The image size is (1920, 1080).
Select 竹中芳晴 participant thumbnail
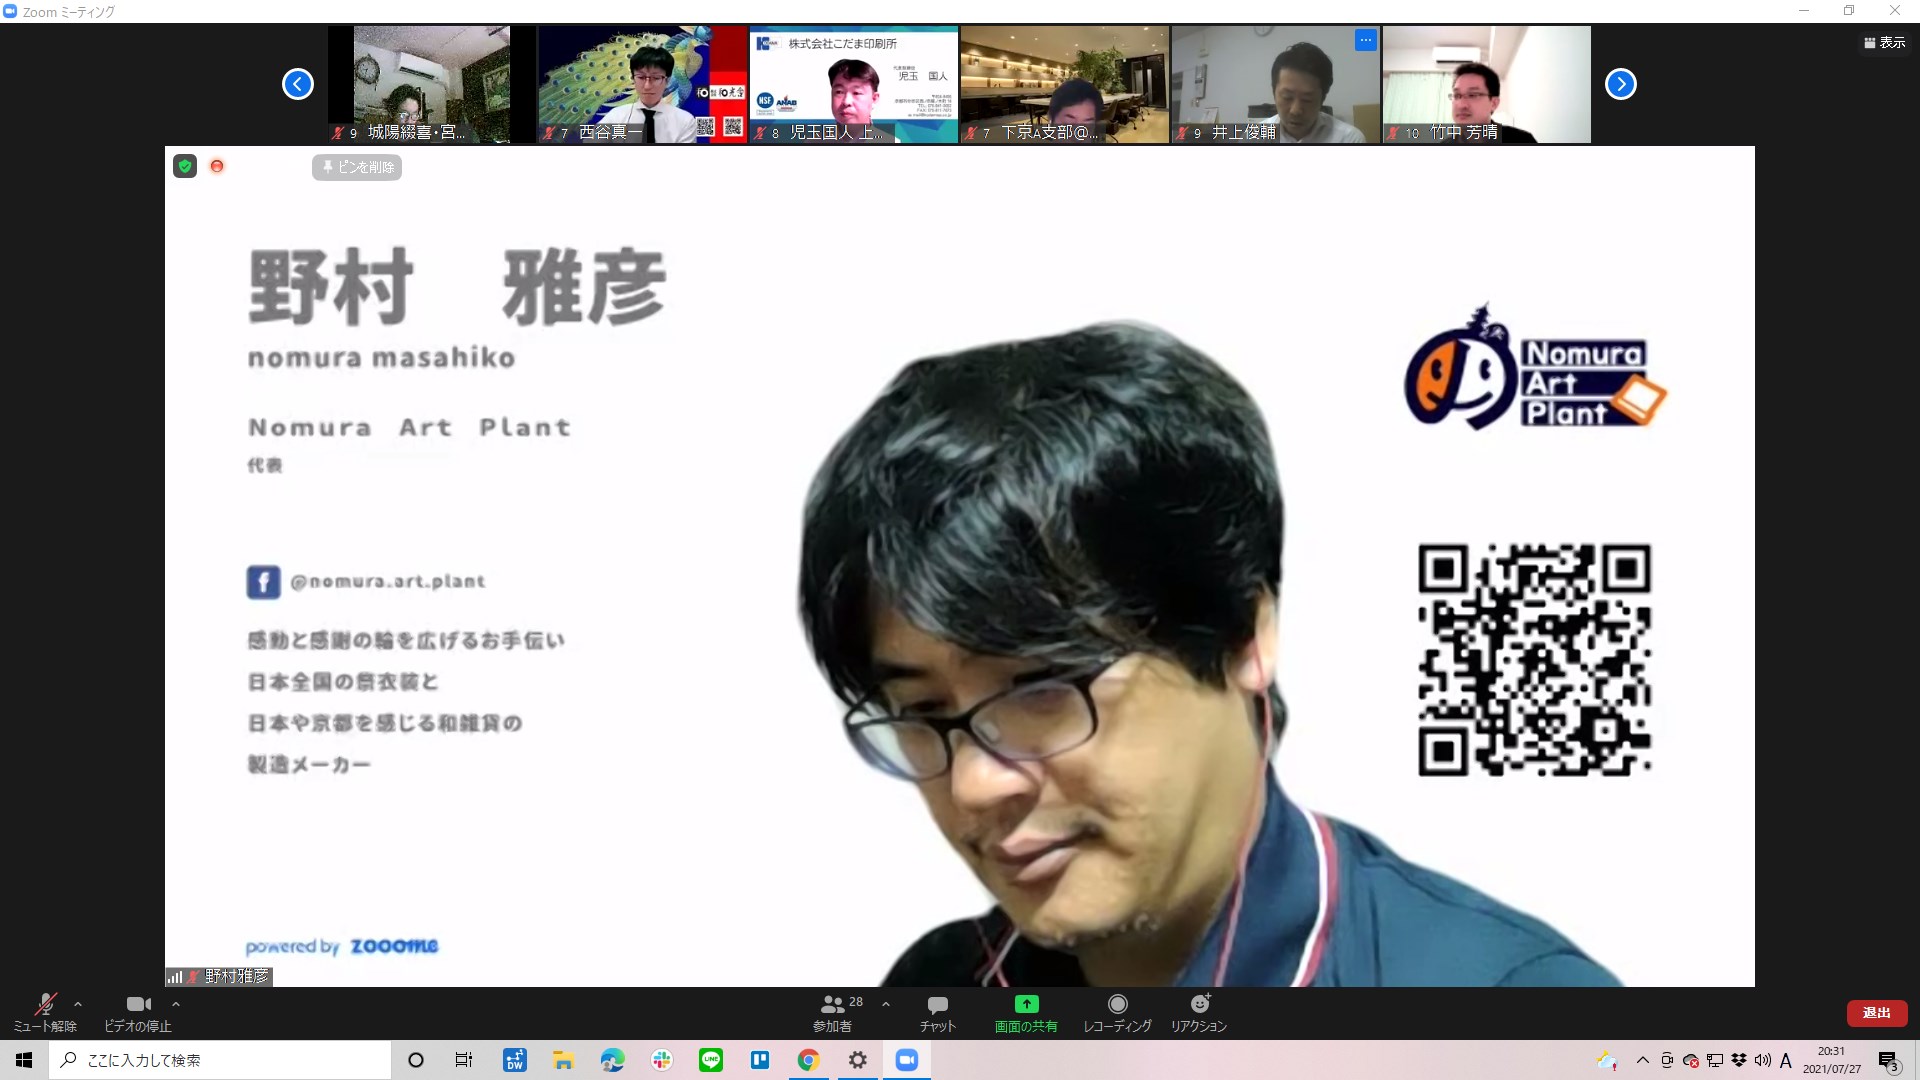1487,84
